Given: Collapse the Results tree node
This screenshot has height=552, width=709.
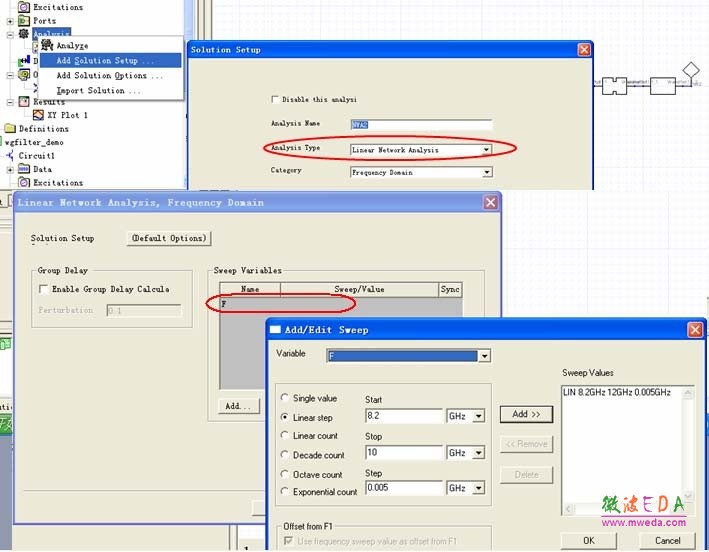Looking at the screenshot, I should pyautogui.click(x=10, y=102).
